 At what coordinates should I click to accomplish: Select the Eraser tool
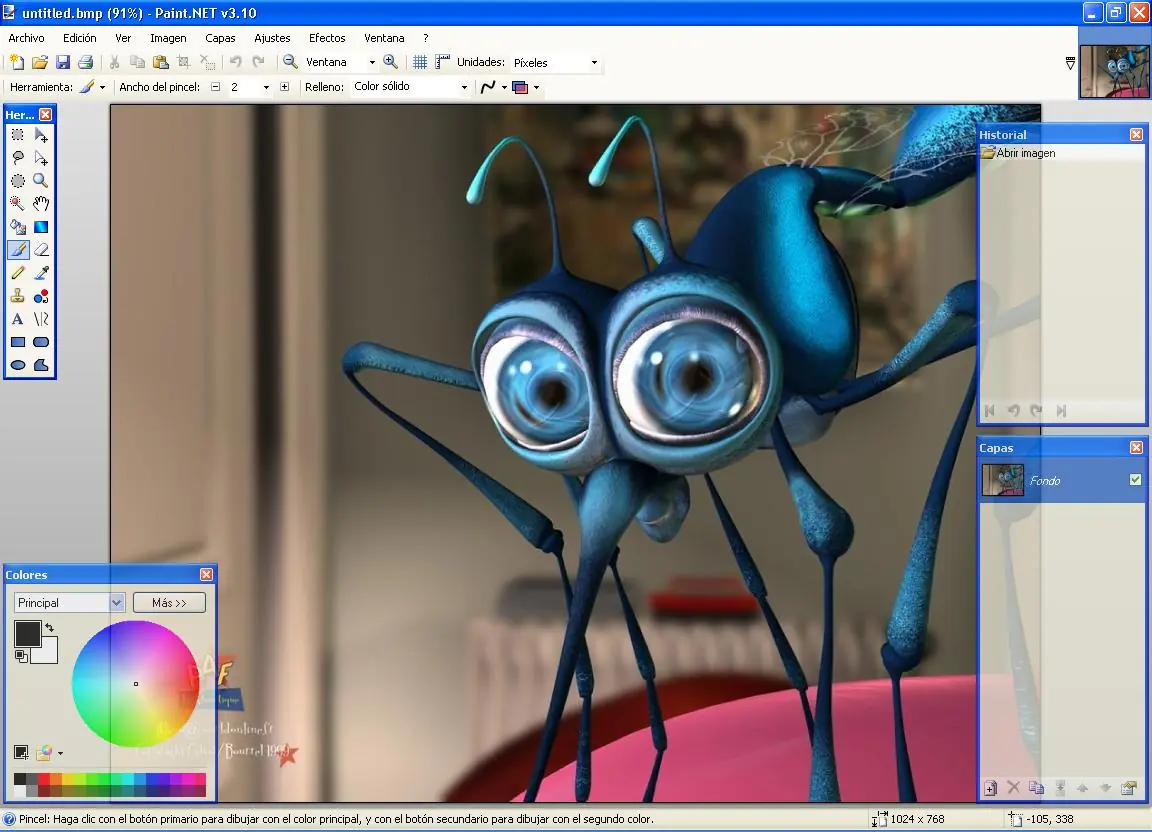click(41, 250)
